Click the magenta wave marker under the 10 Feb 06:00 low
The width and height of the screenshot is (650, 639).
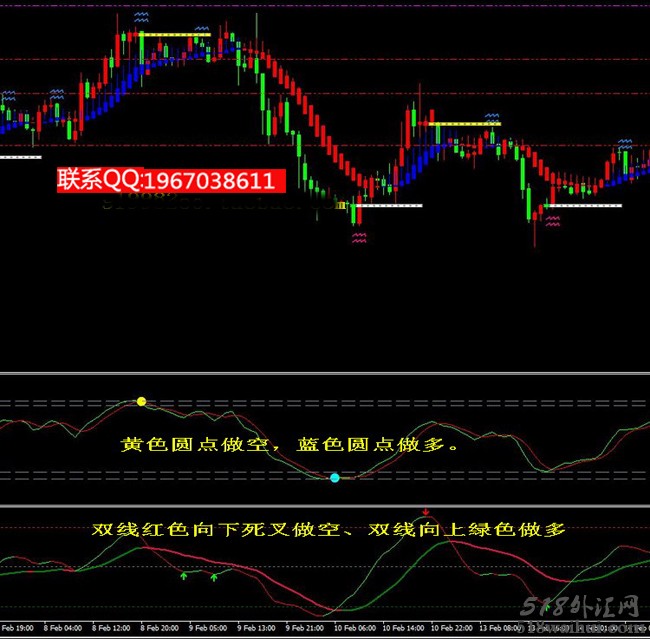(x=359, y=238)
